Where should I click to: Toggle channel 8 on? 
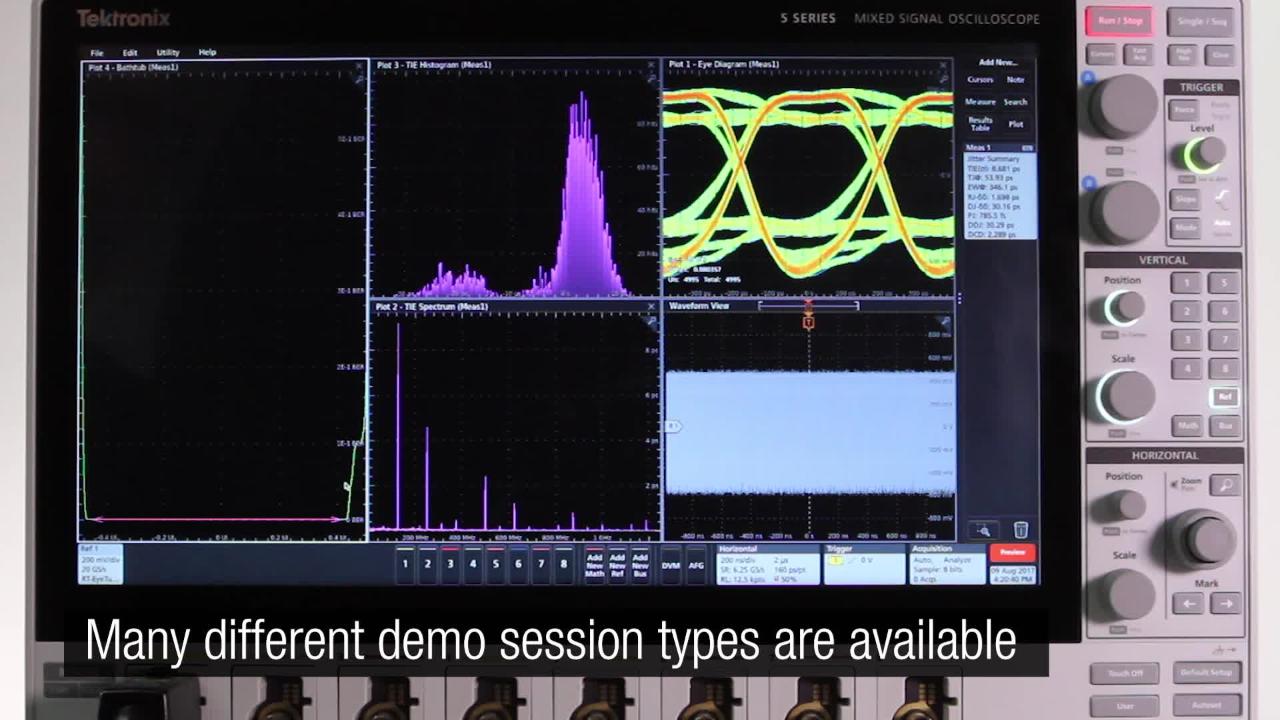563,566
